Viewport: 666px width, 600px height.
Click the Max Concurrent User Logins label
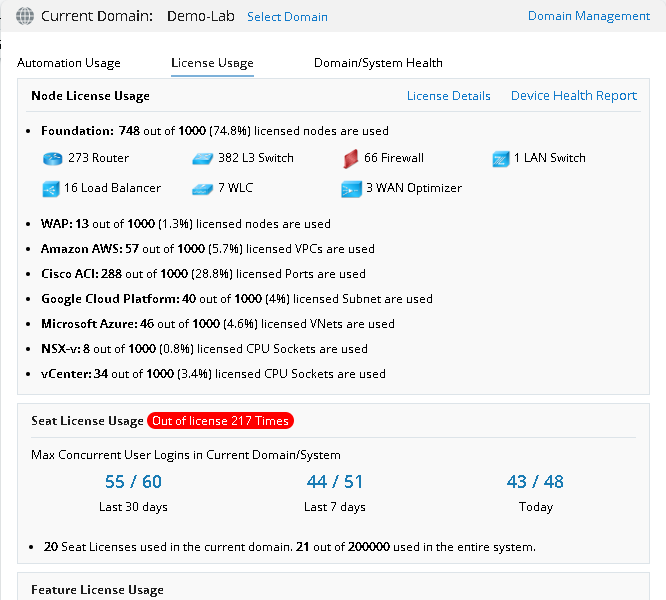point(186,455)
